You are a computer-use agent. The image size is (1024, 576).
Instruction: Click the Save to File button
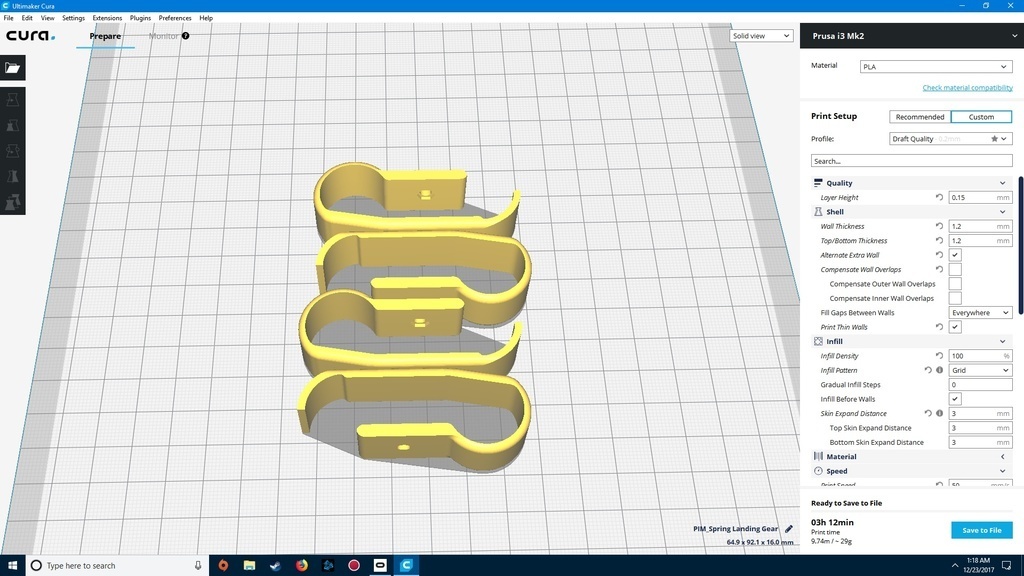pyautogui.click(x=981, y=530)
